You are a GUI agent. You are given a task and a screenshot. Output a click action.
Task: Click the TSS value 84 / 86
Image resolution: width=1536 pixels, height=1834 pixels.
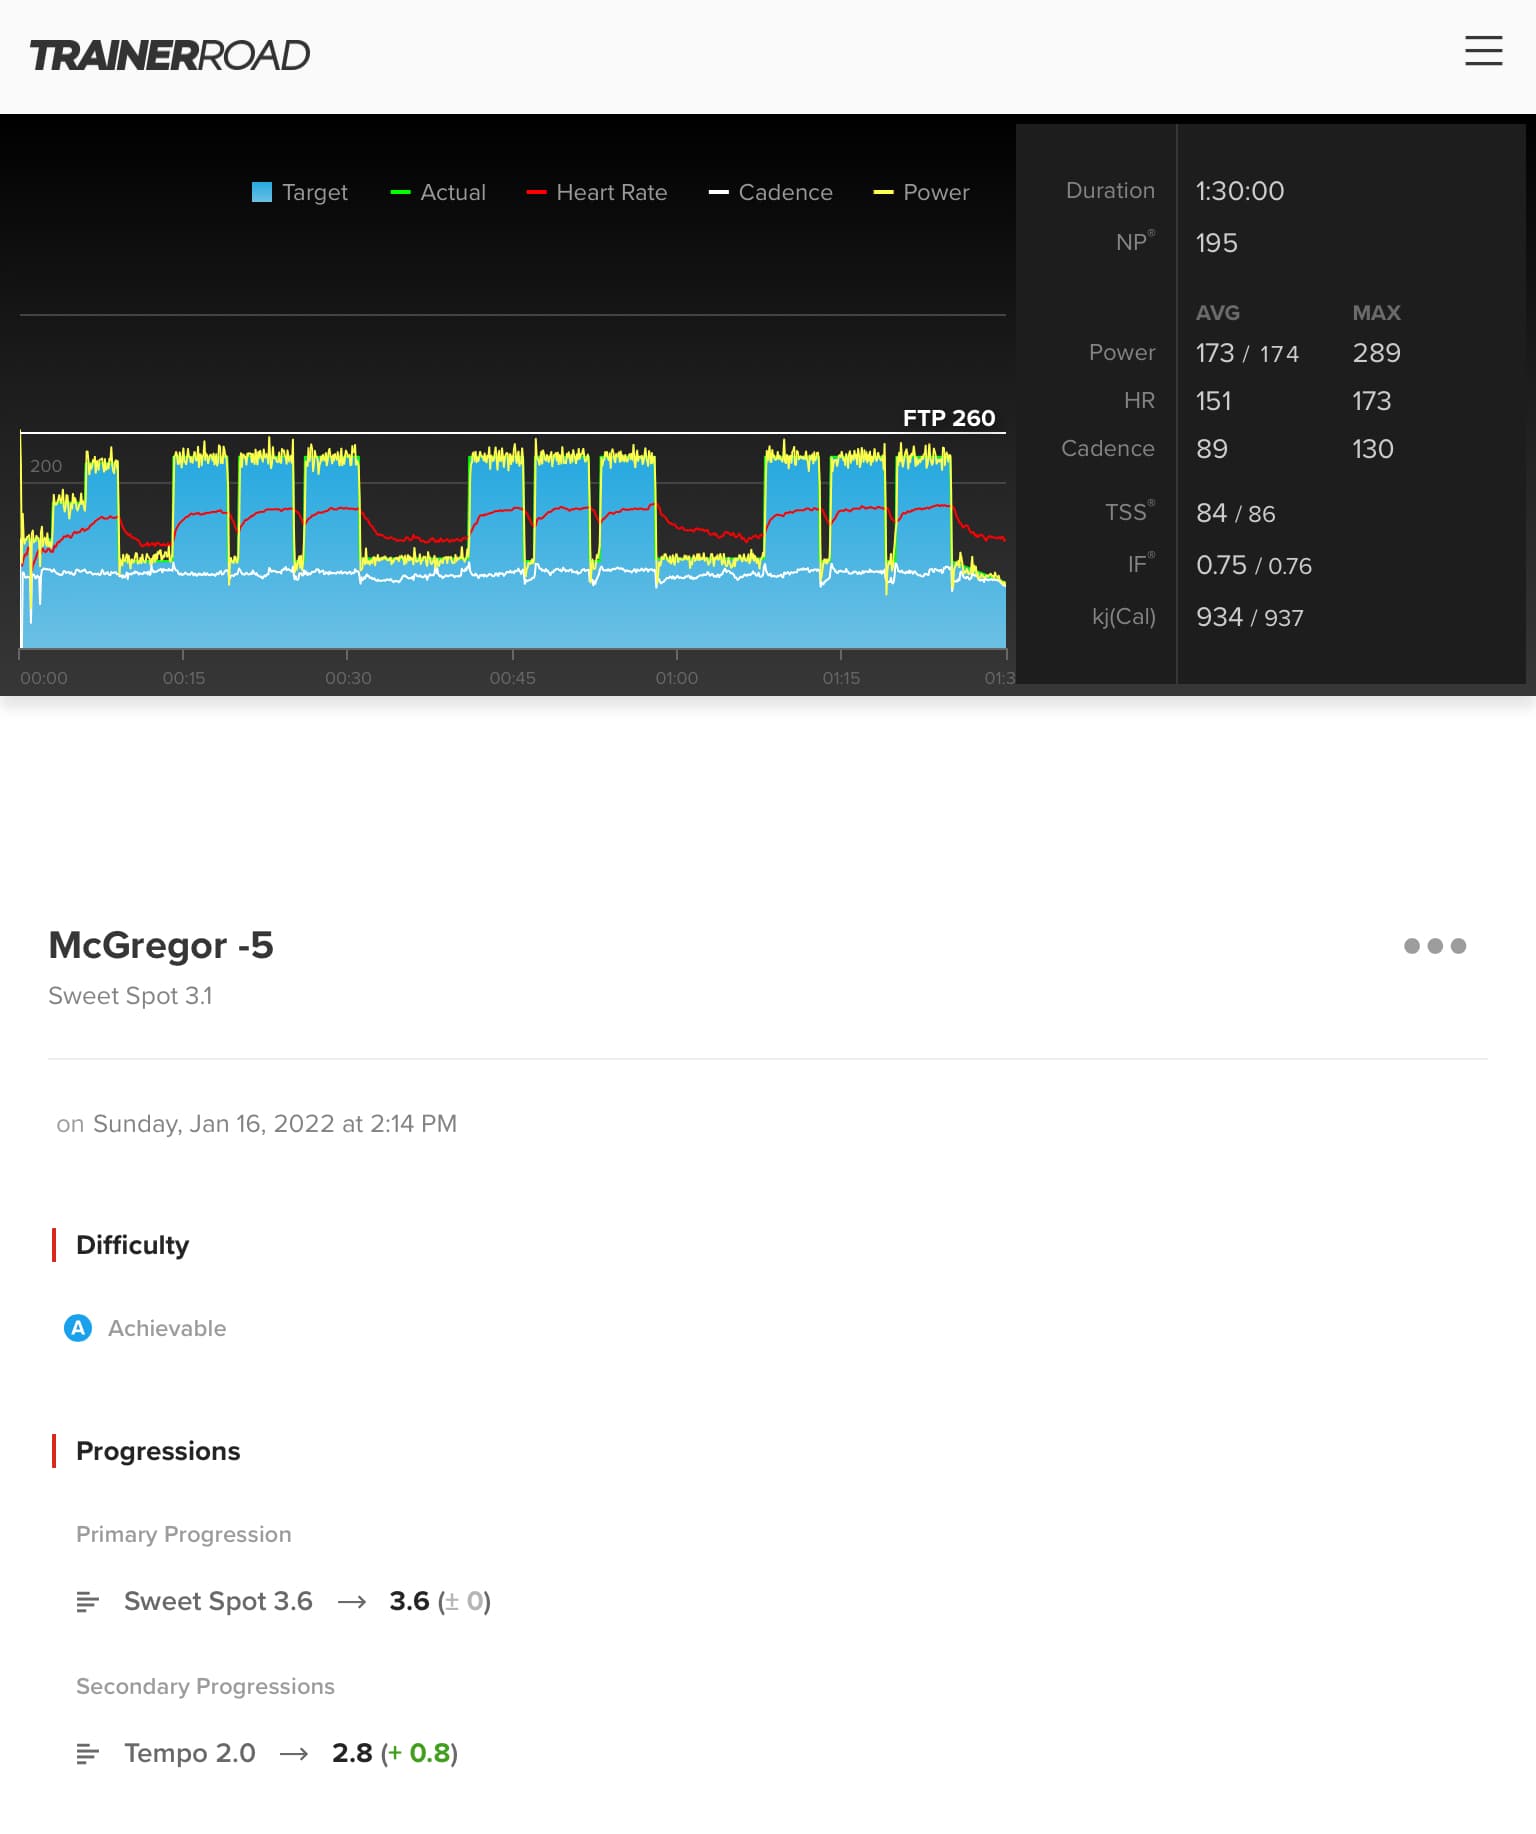click(x=1236, y=513)
